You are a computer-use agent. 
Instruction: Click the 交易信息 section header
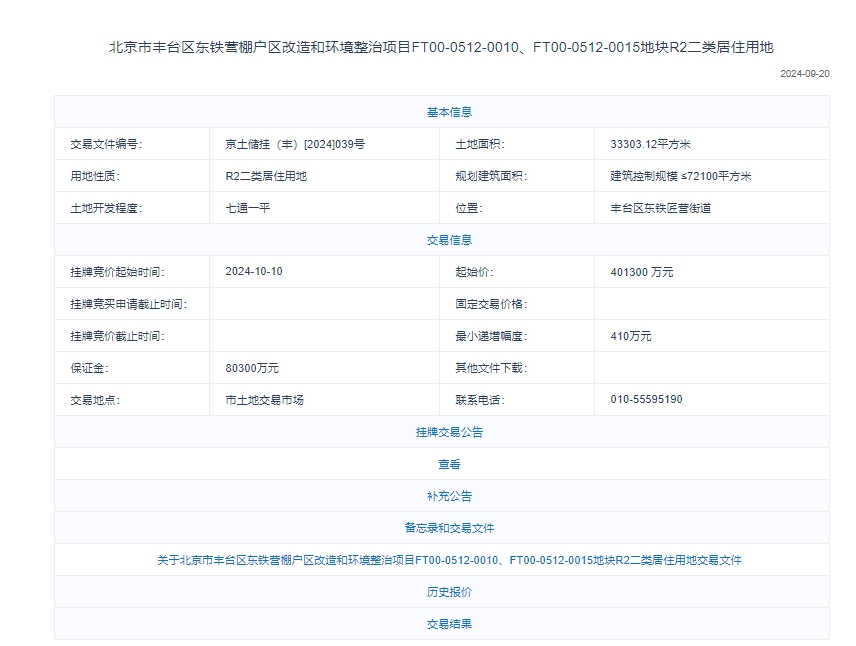449,240
